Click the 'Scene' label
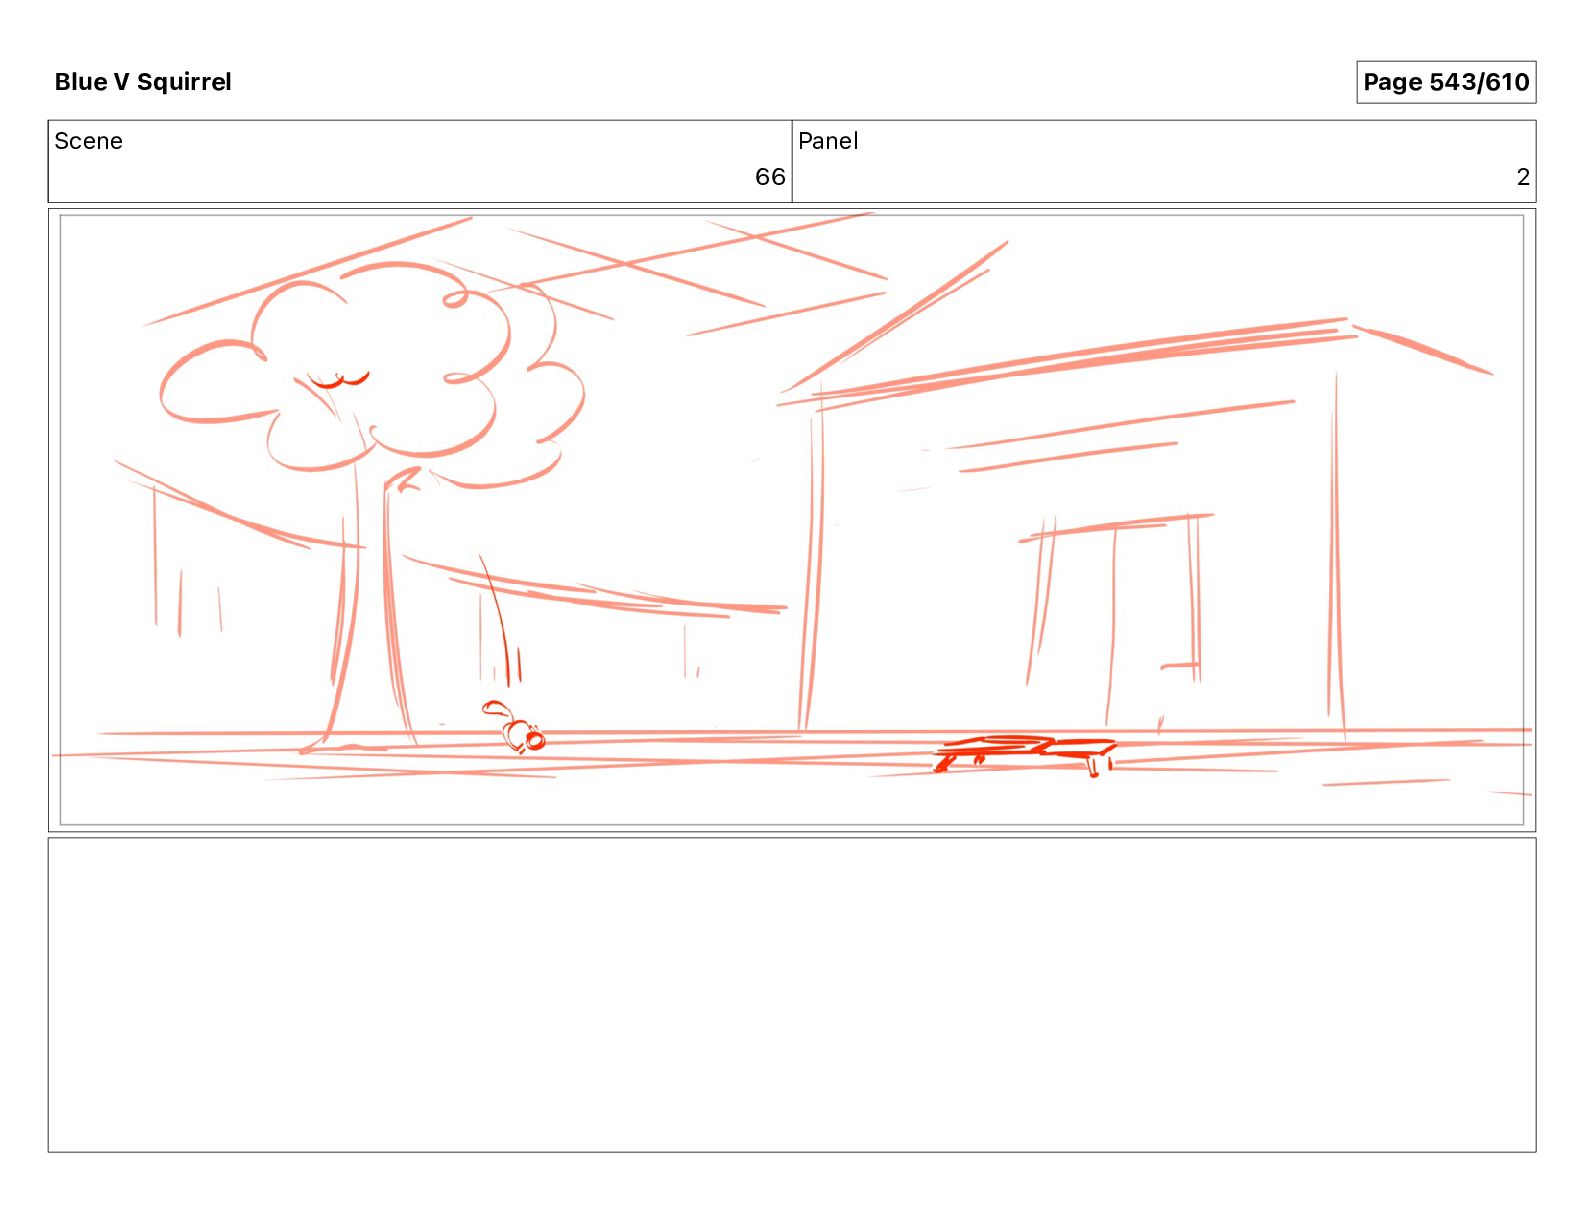The width and height of the screenshot is (1584, 1224). pyautogui.click(x=88, y=141)
